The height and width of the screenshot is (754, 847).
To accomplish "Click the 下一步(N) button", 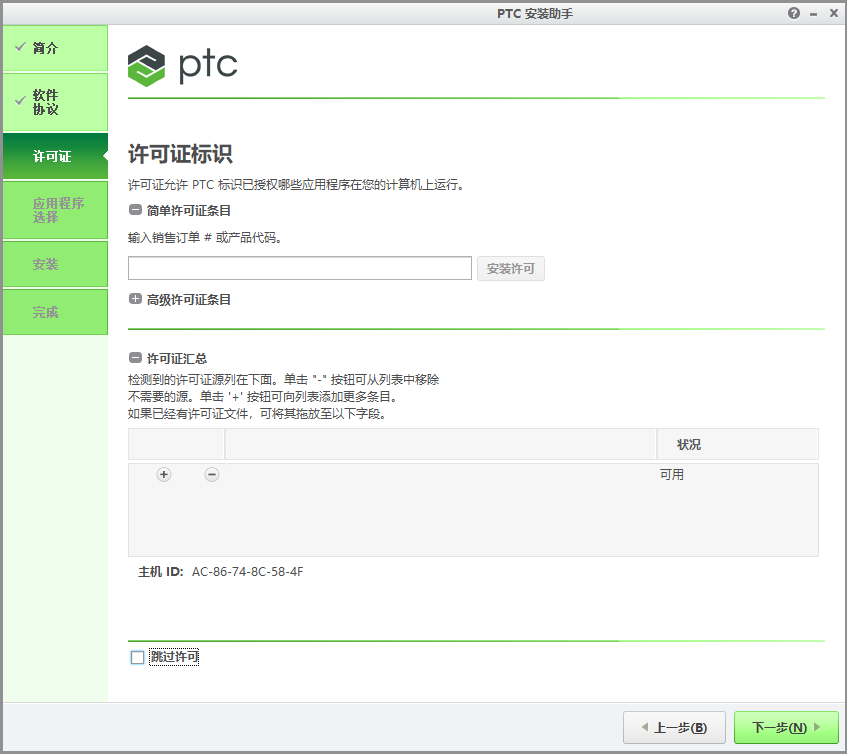I will pos(785,727).
